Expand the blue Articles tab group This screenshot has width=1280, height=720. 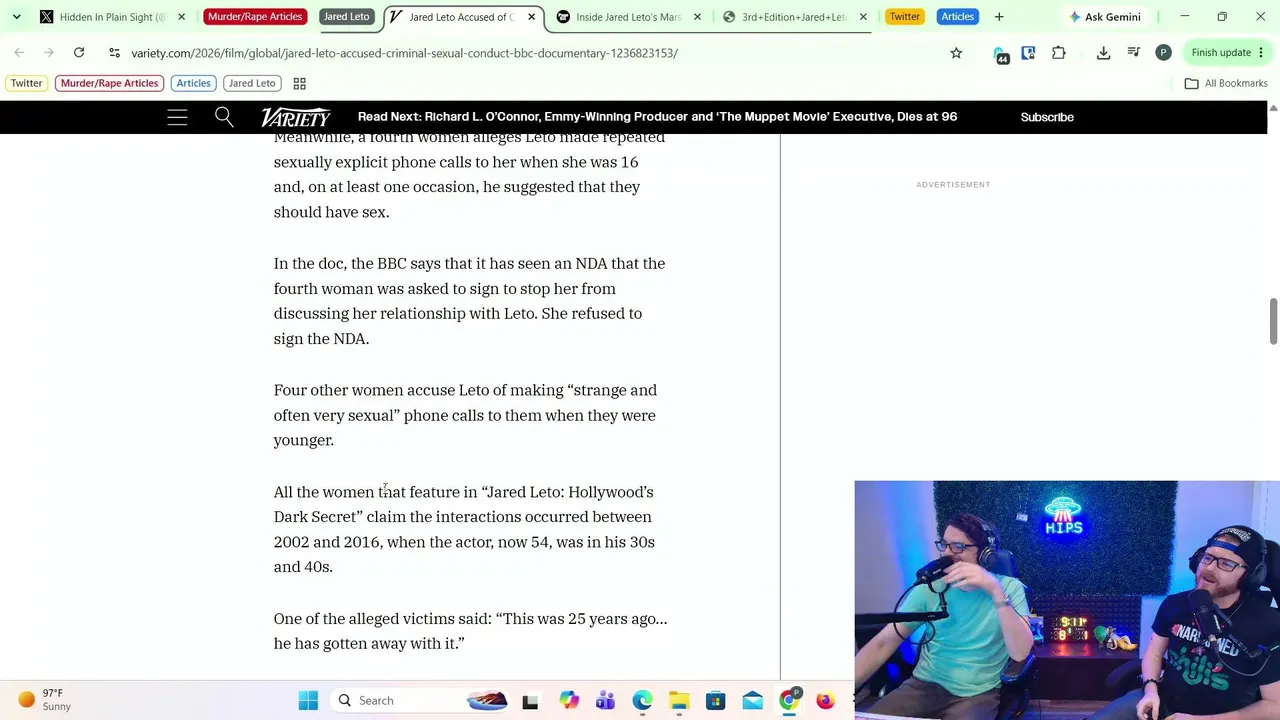[x=957, y=17]
